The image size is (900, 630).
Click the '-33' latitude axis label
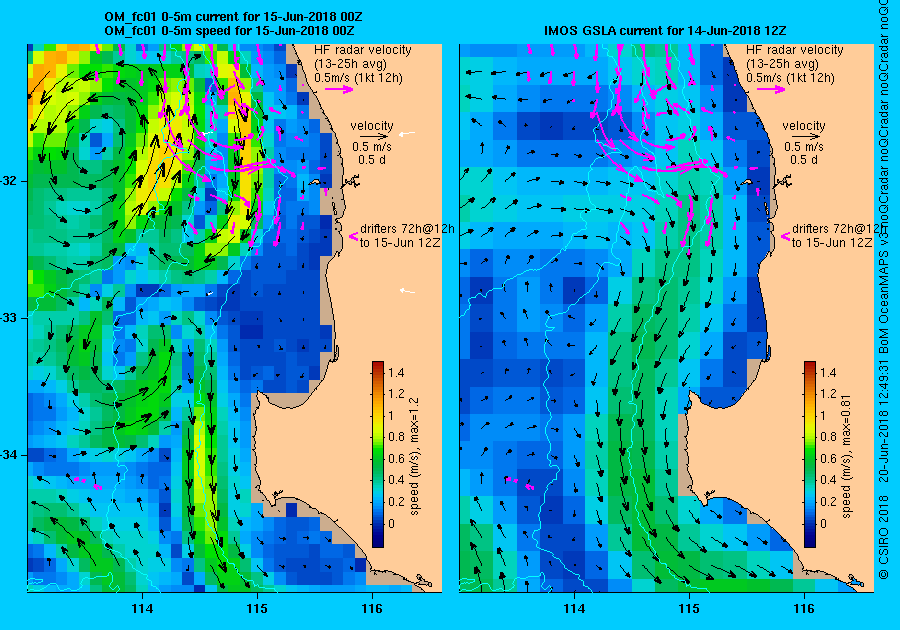pos(9,318)
